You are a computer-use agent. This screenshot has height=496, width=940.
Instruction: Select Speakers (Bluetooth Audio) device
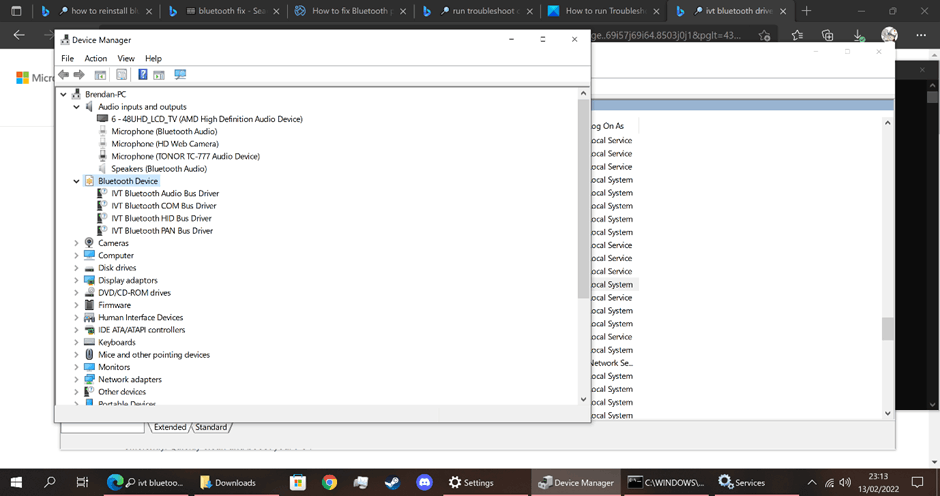[159, 169]
